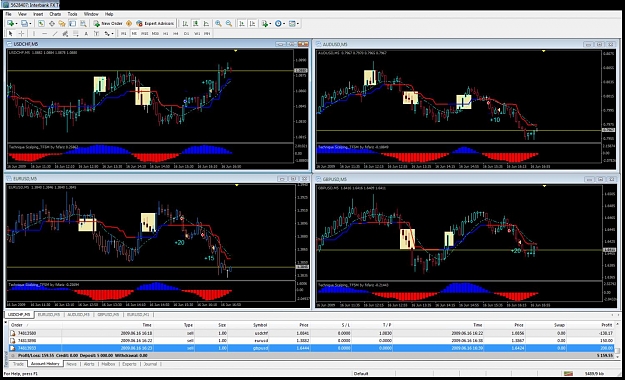
Task: Toggle the M1 timeframe button
Action: click(124, 34)
